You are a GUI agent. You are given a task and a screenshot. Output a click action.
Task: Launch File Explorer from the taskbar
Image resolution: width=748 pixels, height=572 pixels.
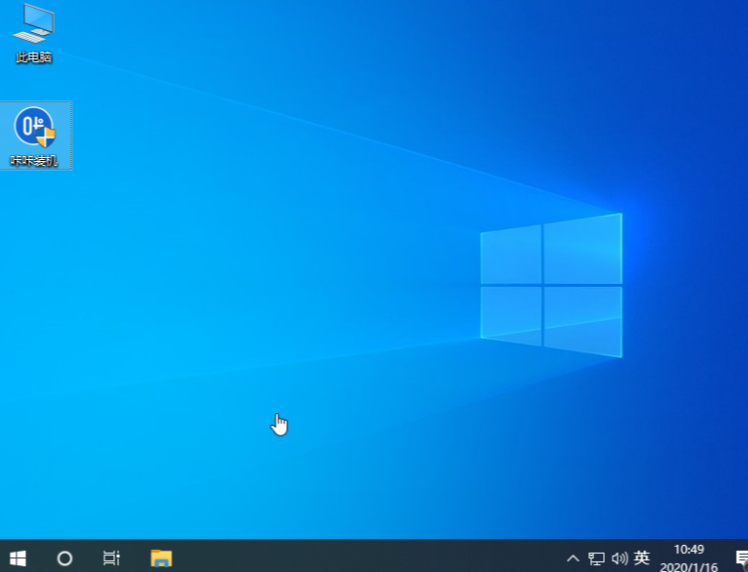click(161, 558)
